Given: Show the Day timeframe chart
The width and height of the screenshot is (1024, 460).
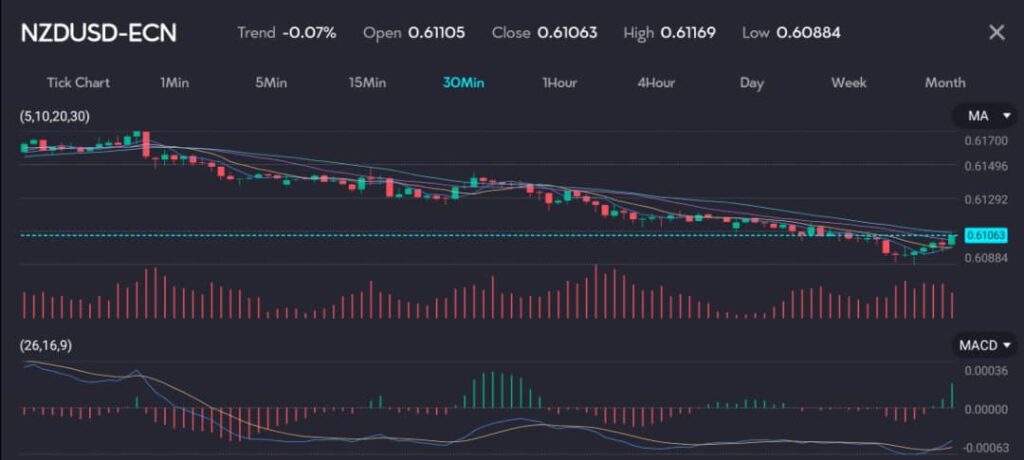Looking at the screenshot, I should [752, 82].
